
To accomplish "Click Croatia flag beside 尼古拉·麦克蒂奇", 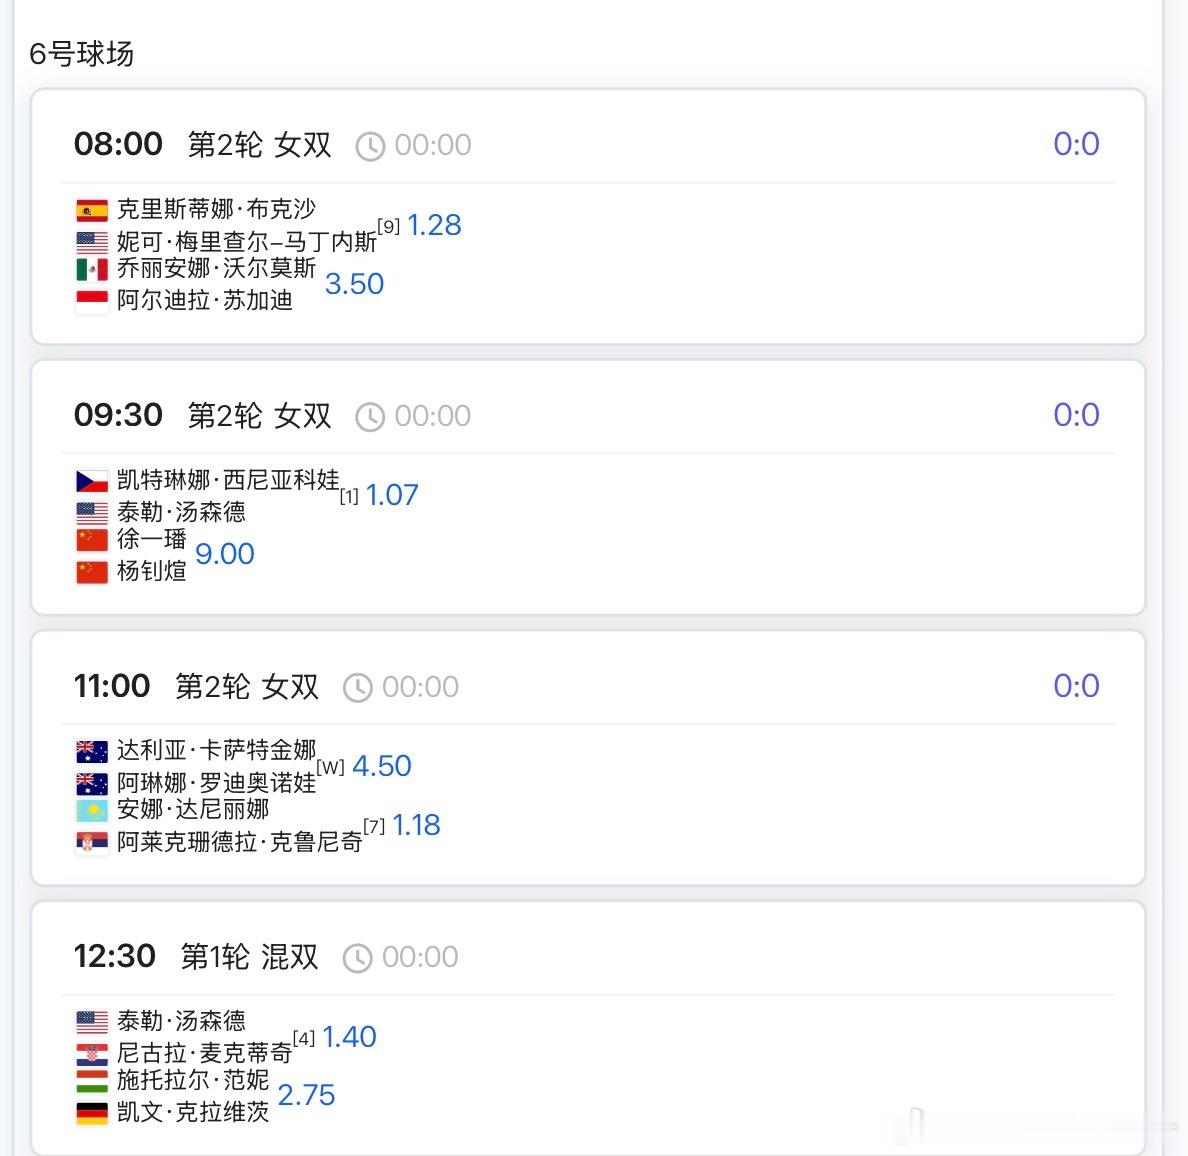I will (92, 1054).
